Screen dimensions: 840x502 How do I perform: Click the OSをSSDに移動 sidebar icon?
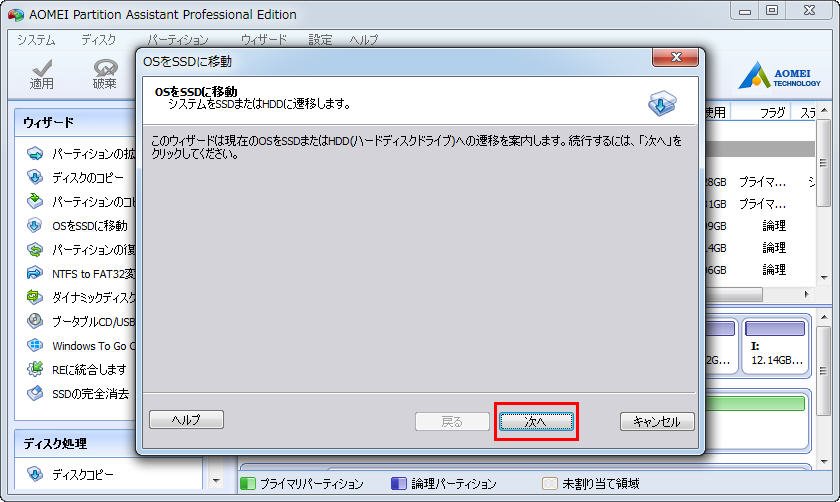[35, 225]
